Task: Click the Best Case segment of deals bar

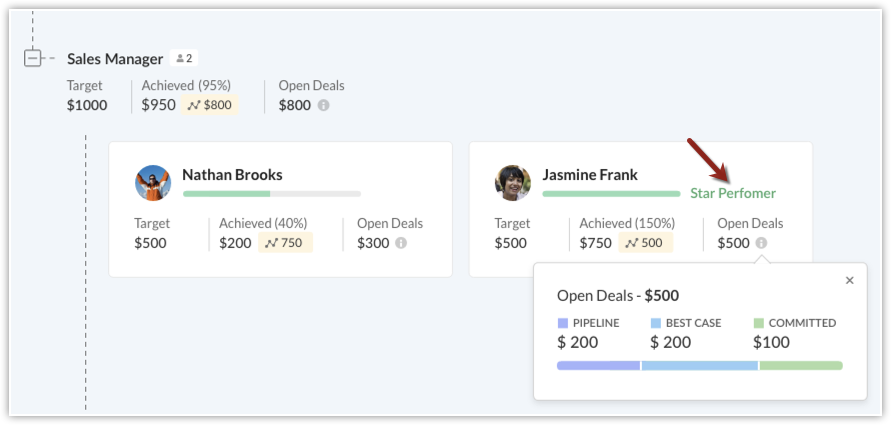Action: [x=699, y=366]
